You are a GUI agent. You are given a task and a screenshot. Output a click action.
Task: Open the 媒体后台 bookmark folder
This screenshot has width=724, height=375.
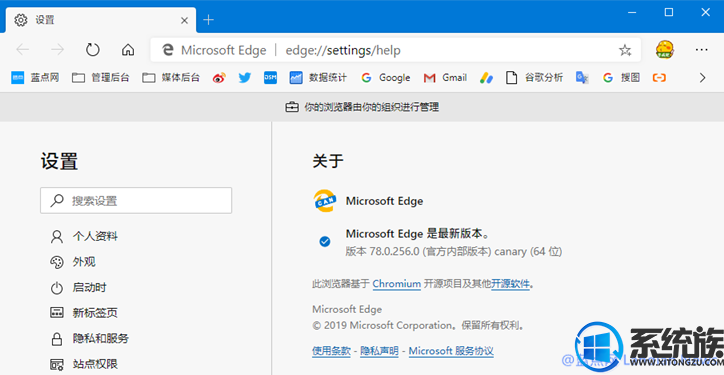[x=171, y=78]
